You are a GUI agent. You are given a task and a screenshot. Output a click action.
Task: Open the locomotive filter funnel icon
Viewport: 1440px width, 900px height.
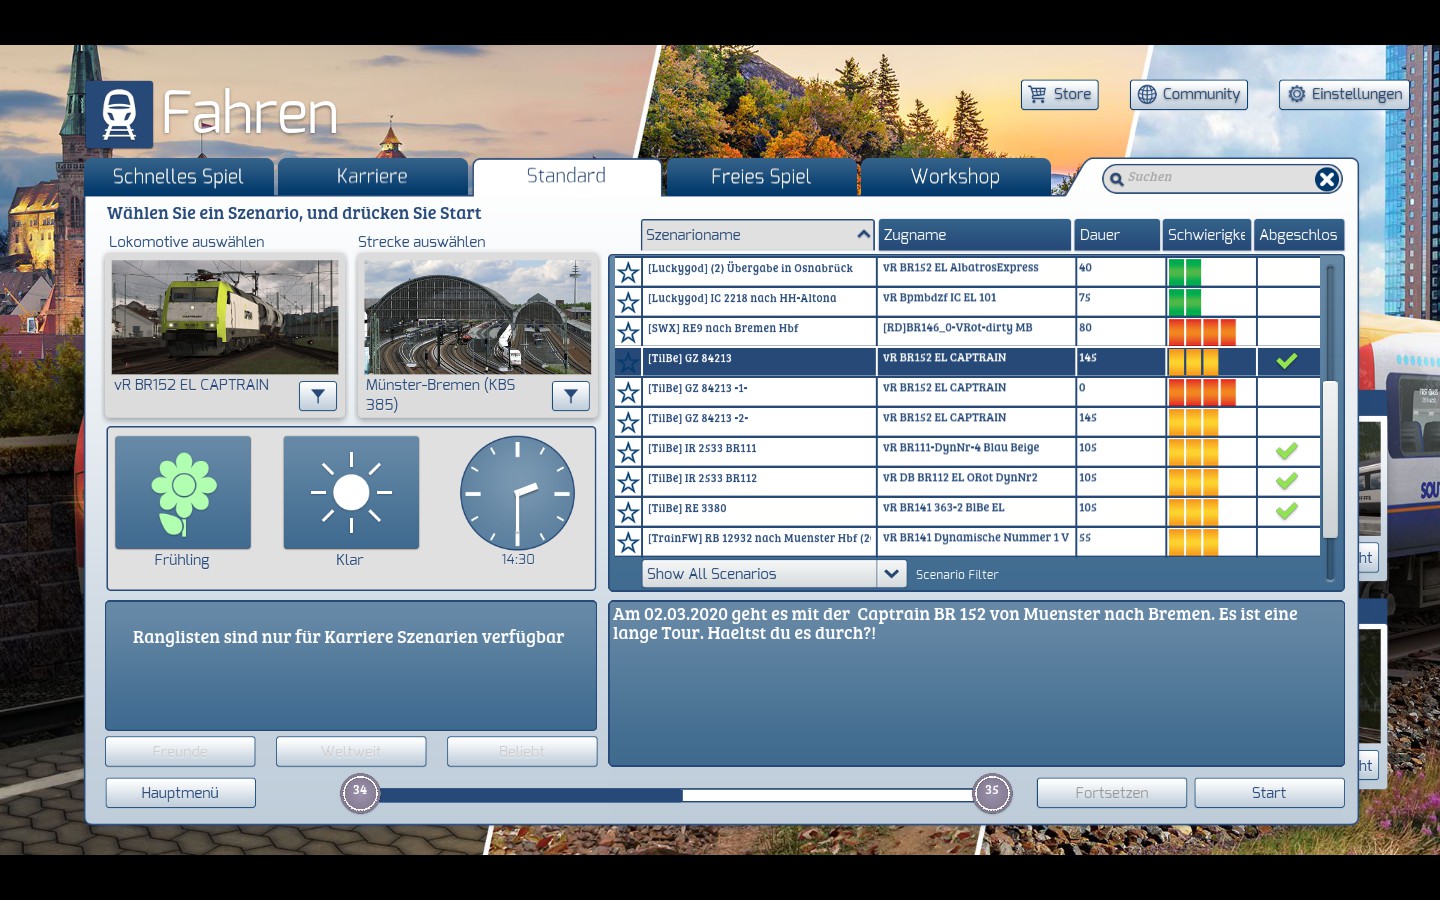[x=318, y=396]
